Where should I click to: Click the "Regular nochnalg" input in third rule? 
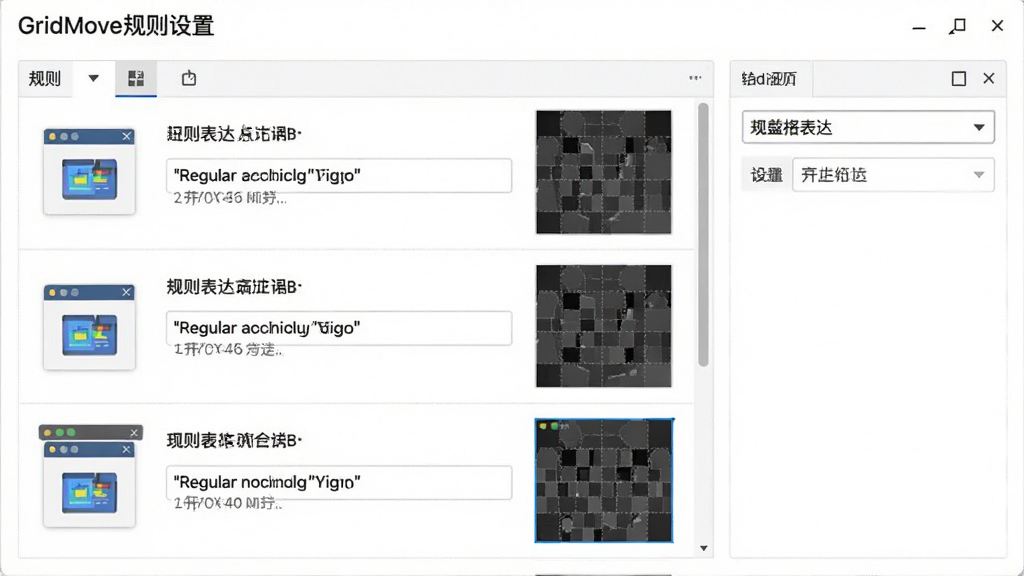coord(339,483)
